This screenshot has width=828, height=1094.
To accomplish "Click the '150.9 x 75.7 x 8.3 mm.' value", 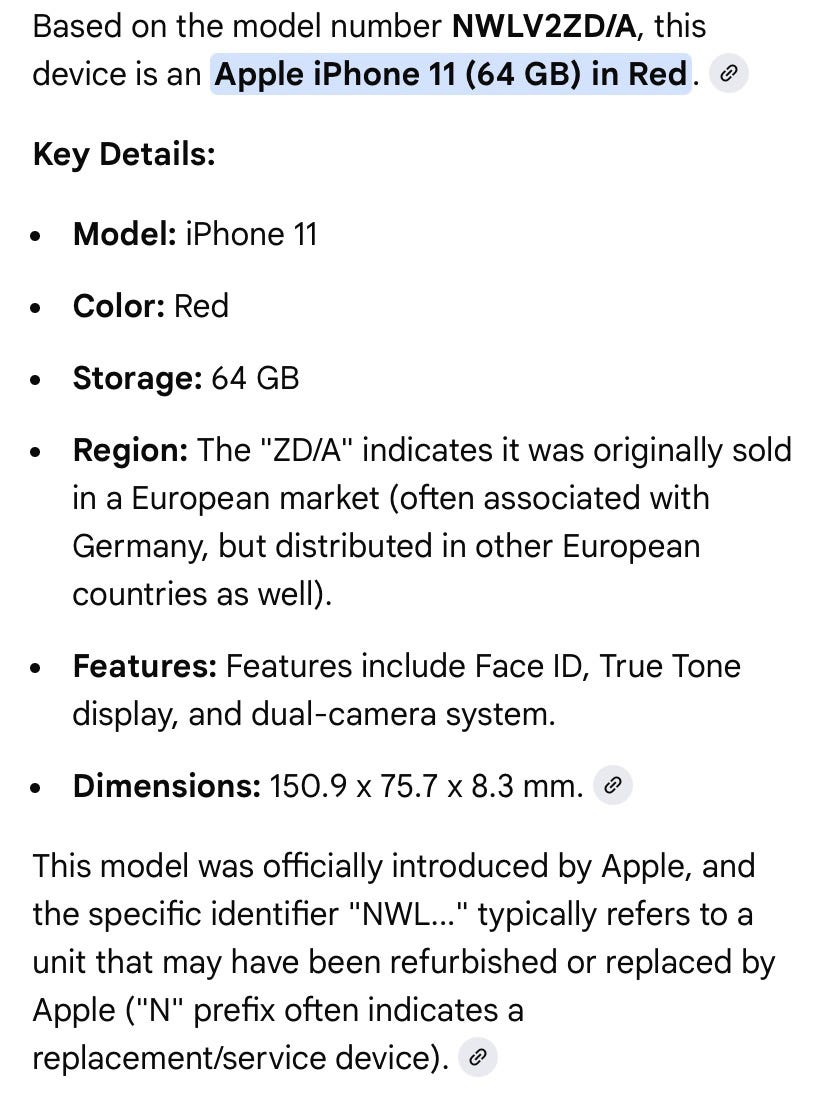I will pos(426,786).
